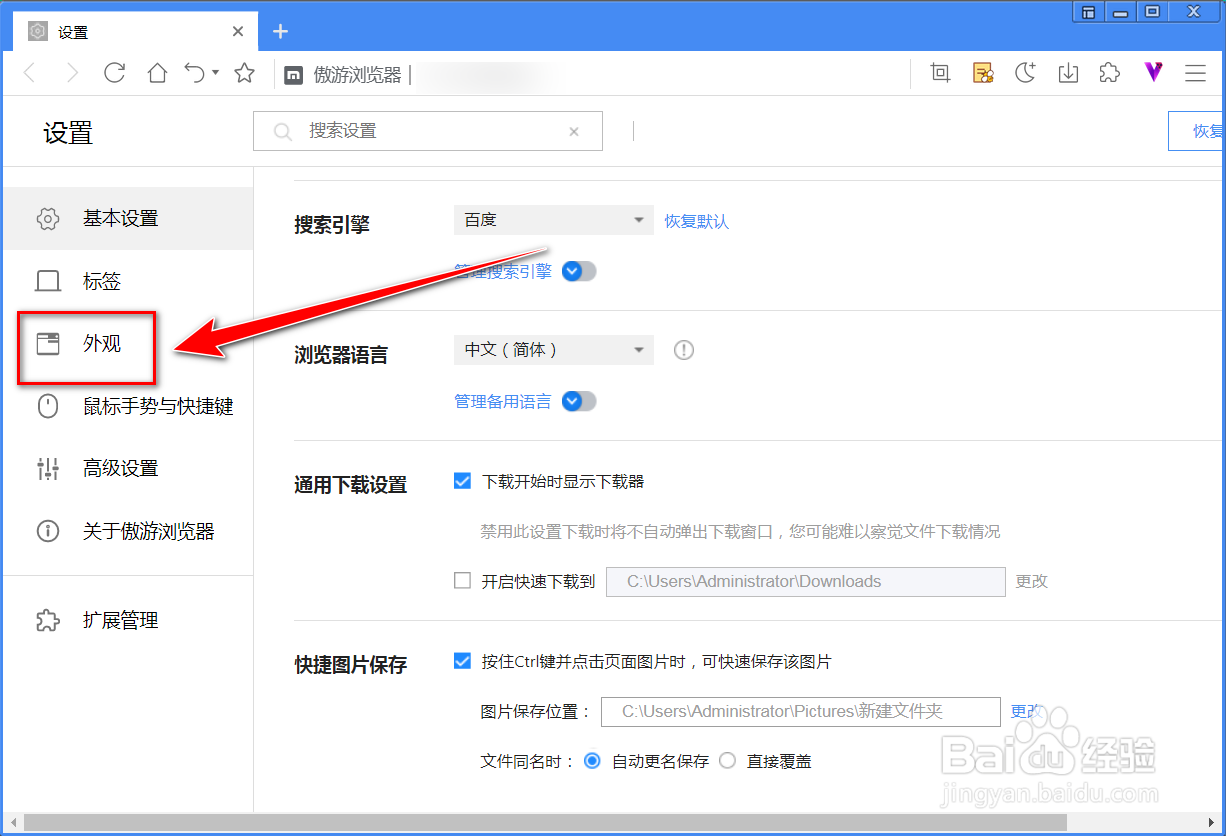Click the puzzle icon for 扩展管理
Viewport: 1226px width, 836px height.
click(48, 620)
